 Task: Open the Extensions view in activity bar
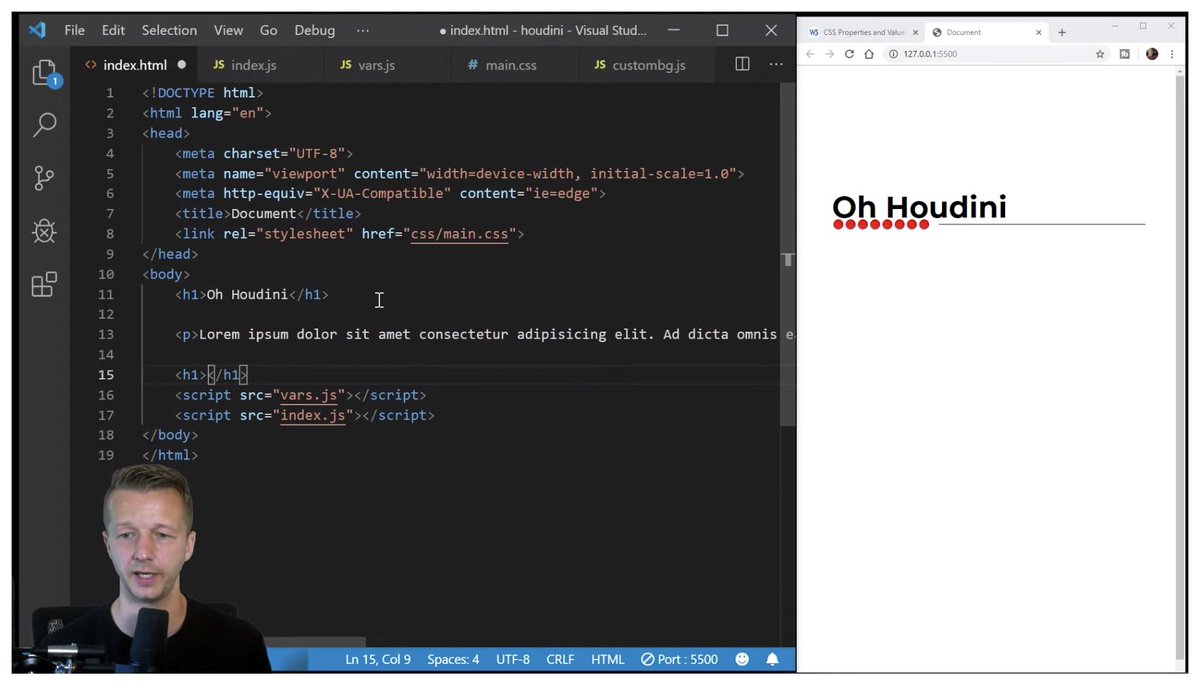pyautogui.click(x=44, y=284)
